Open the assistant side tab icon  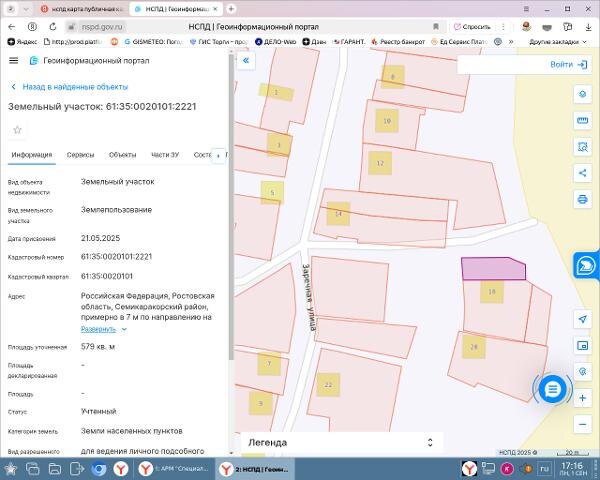586,265
